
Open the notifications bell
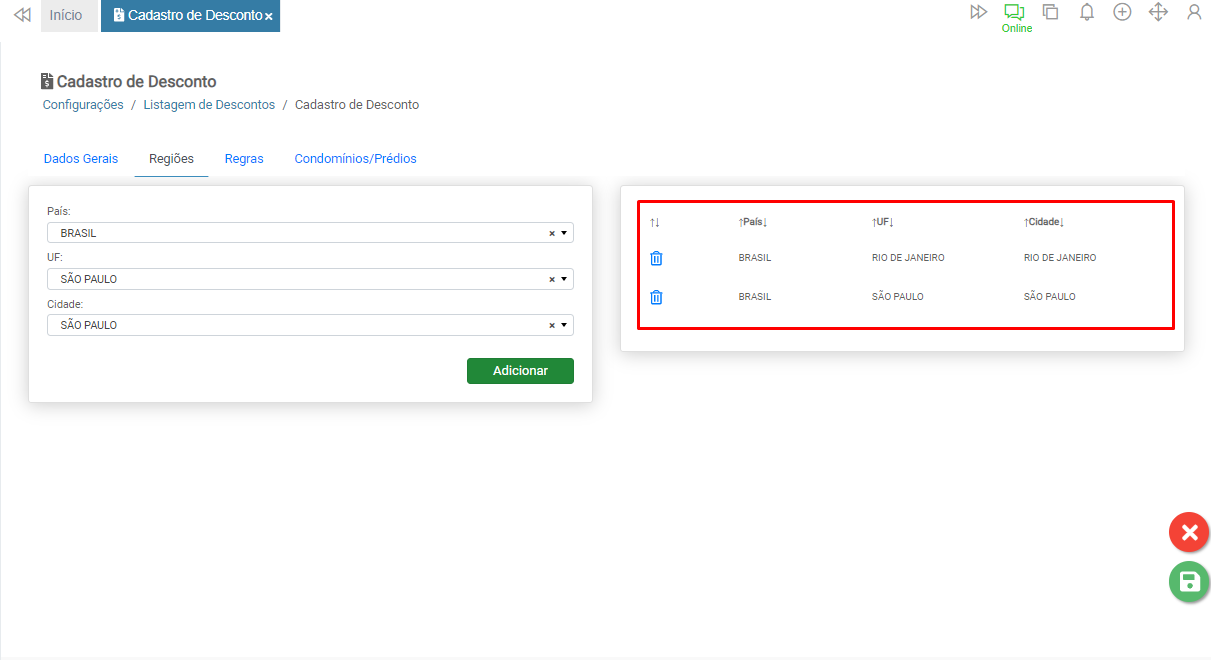click(1087, 13)
